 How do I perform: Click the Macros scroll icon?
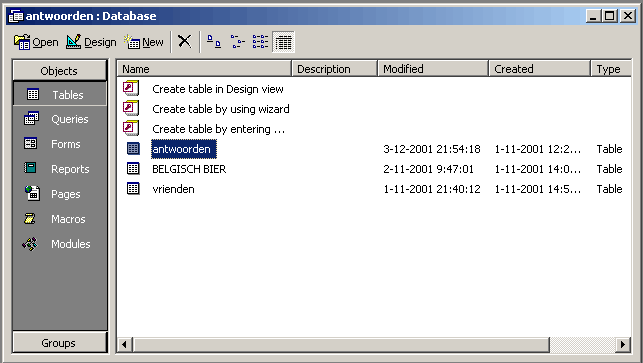point(30,218)
